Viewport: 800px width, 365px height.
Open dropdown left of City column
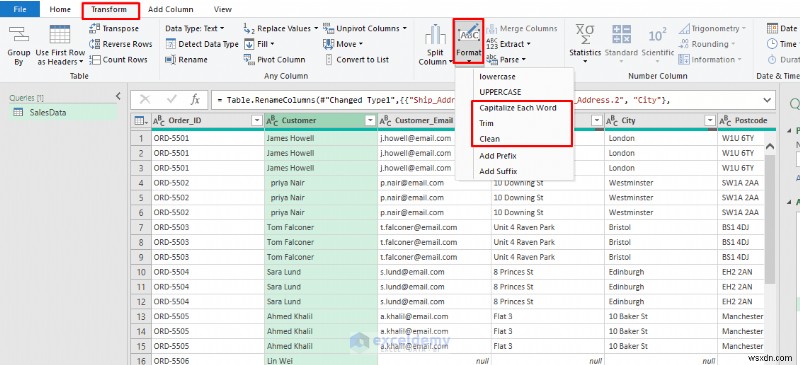tap(596, 120)
